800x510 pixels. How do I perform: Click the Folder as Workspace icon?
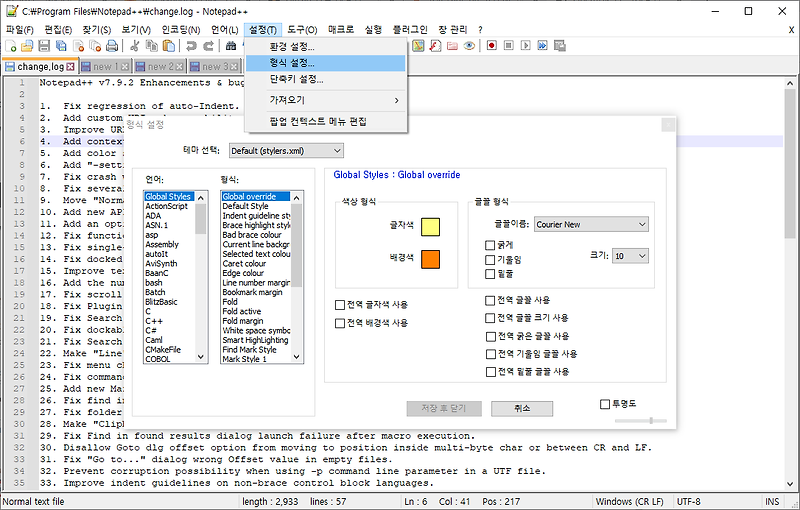(x=452, y=46)
